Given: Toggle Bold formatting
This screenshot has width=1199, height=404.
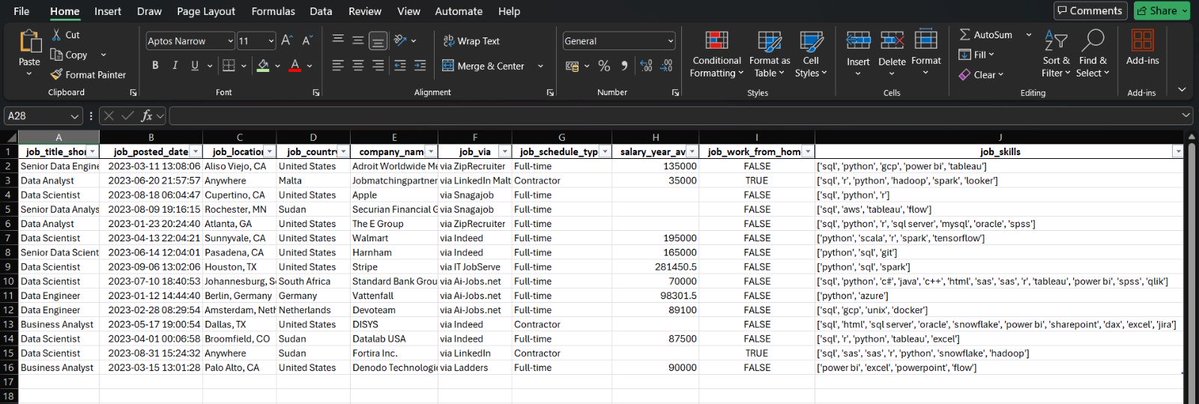Looking at the screenshot, I should click(155, 66).
